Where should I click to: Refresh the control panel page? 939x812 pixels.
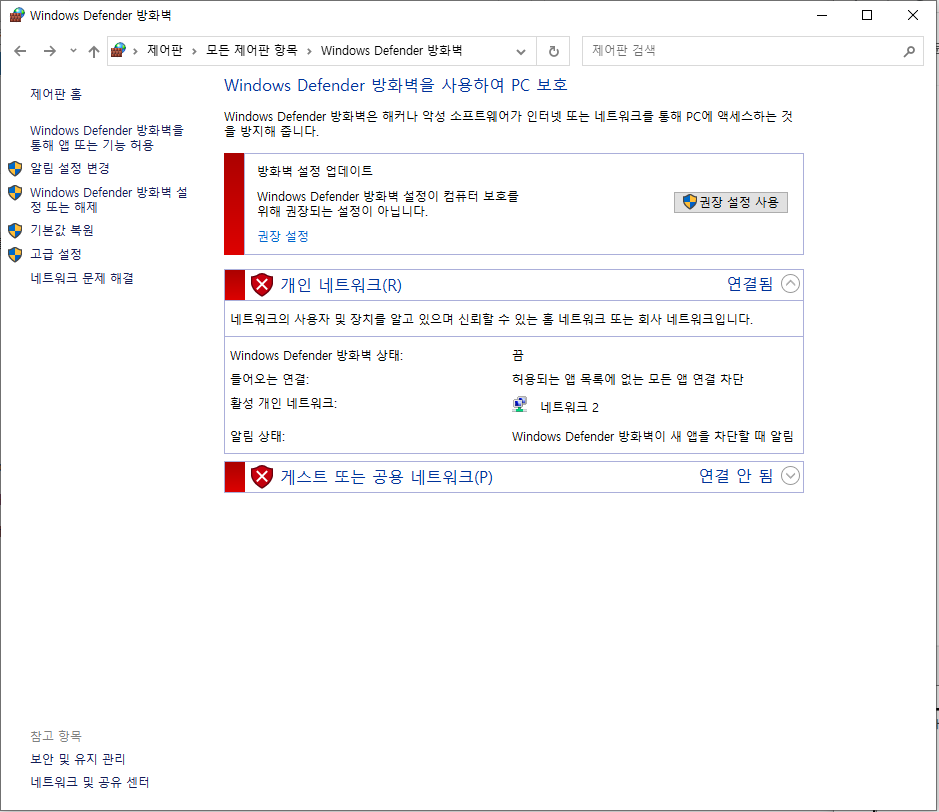(x=553, y=51)
